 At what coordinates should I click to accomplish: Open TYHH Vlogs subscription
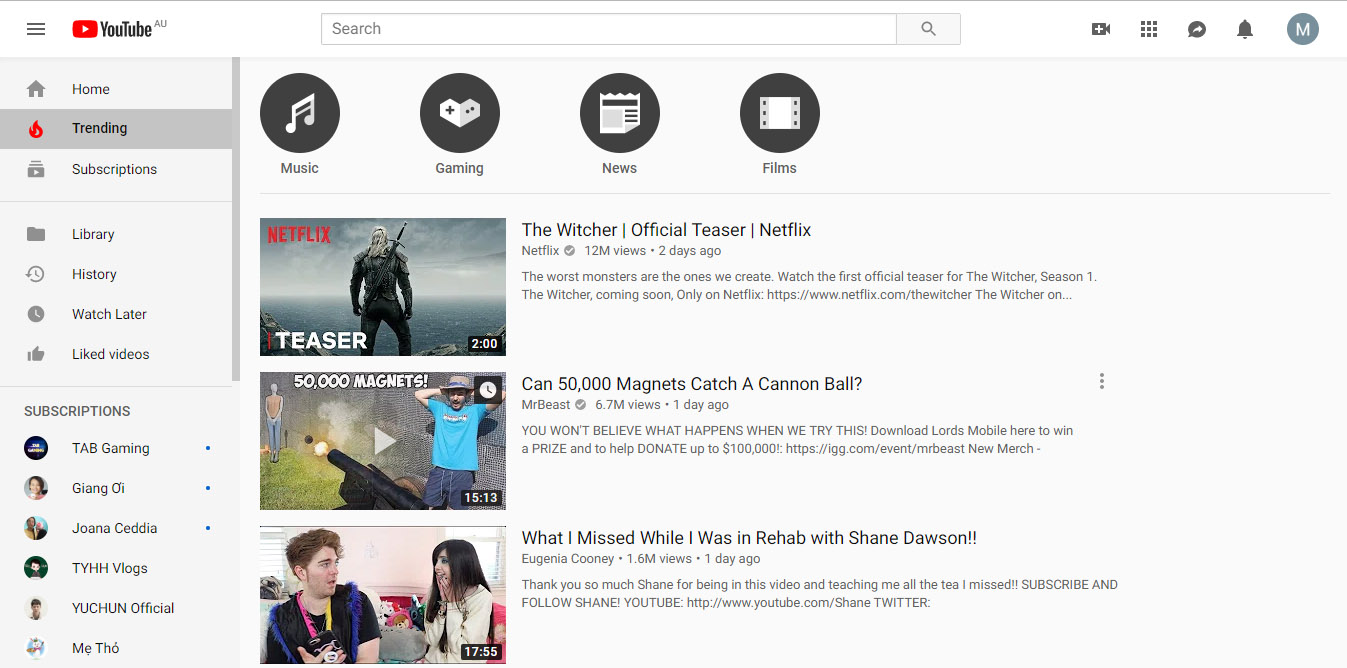[116, 568]
